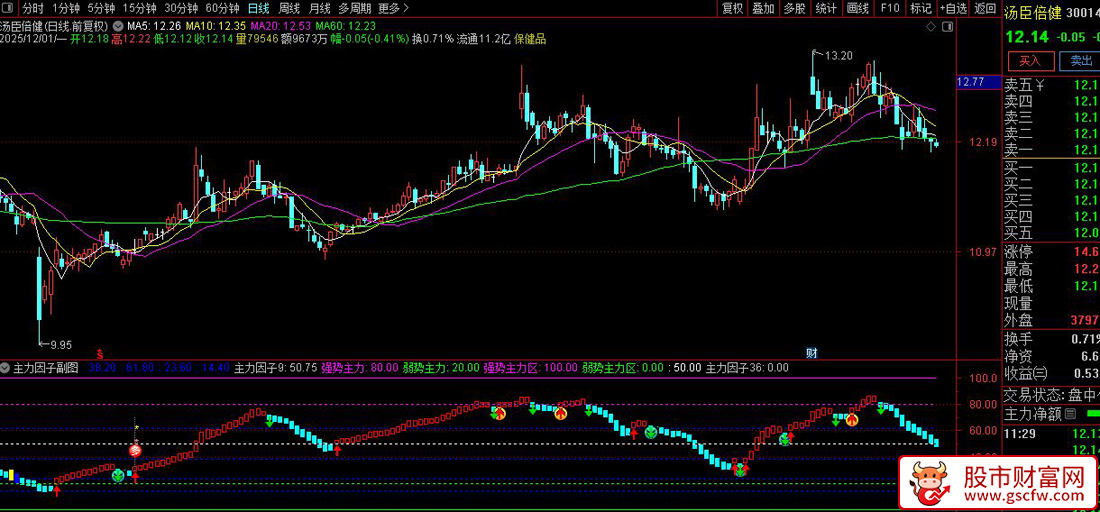Image resolution: width=1100 pixels, height=512 pixels.
Task: Click the ¥ icon next to 卖五
Action: click(1039, 84)
